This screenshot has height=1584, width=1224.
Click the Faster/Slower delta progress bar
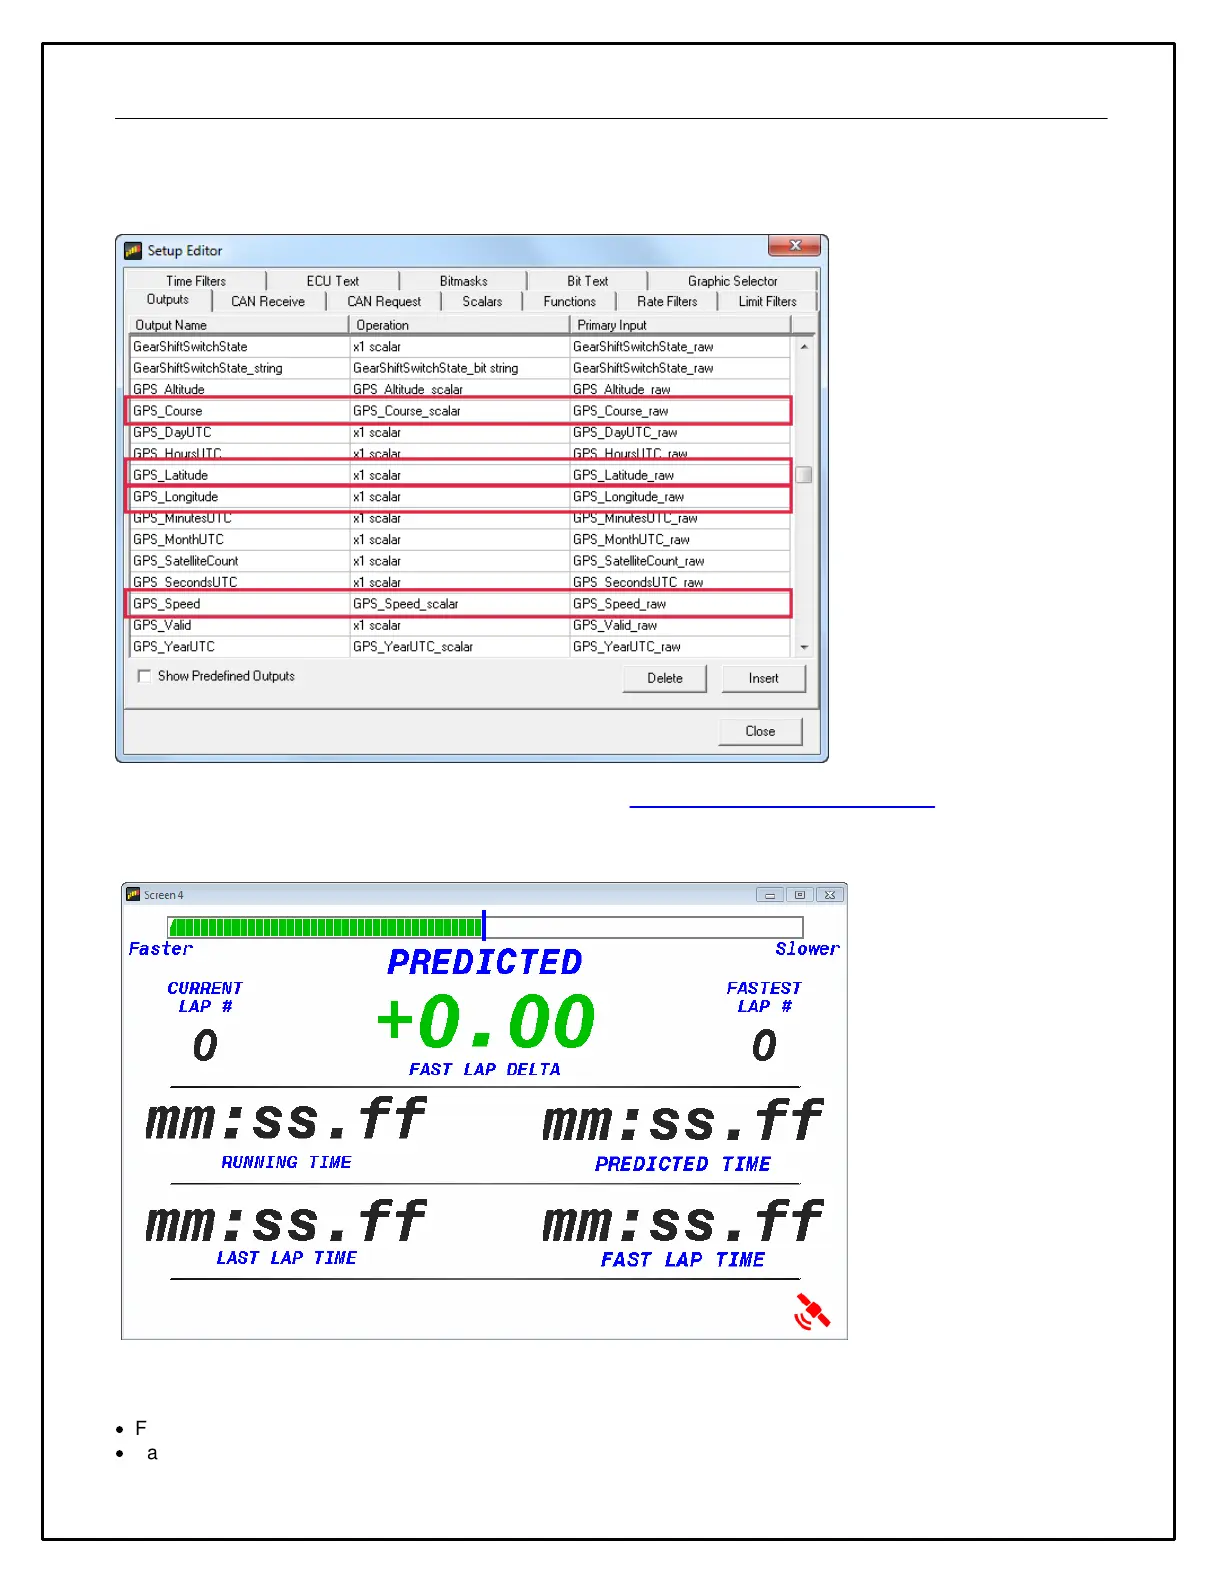tap(485, 927)
